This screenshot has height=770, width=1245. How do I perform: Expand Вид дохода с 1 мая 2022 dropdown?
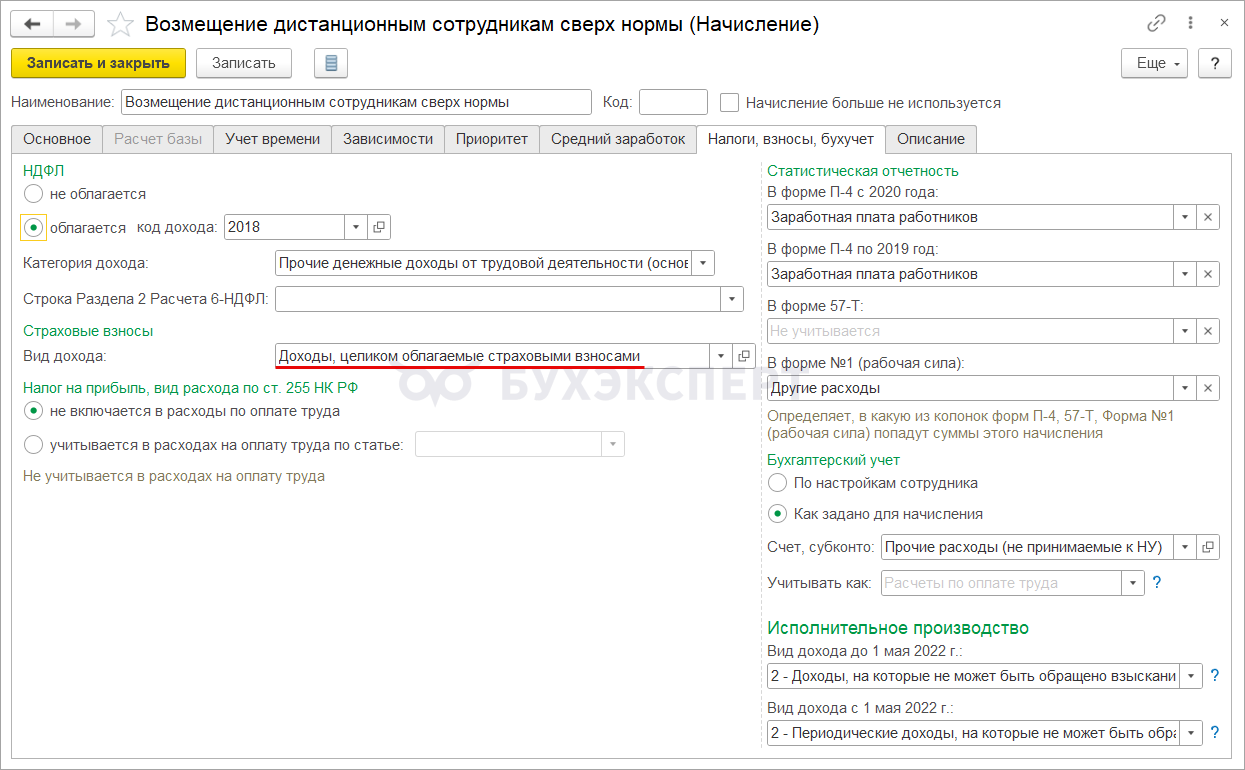[x=1191, y=733]
